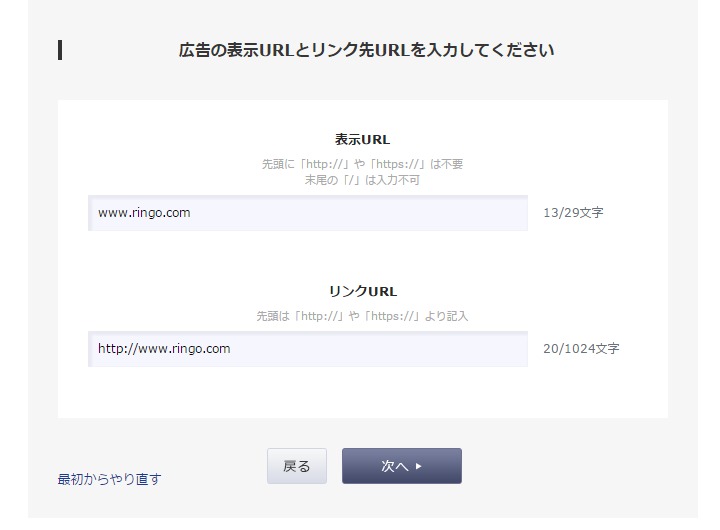This screenshot has width=720, height=530.
Task: Click the 表示URL input field
Action: point(308,213)
